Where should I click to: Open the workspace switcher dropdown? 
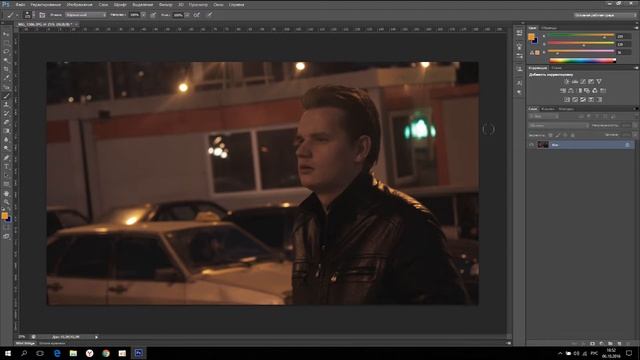click(x=605, y=15)
